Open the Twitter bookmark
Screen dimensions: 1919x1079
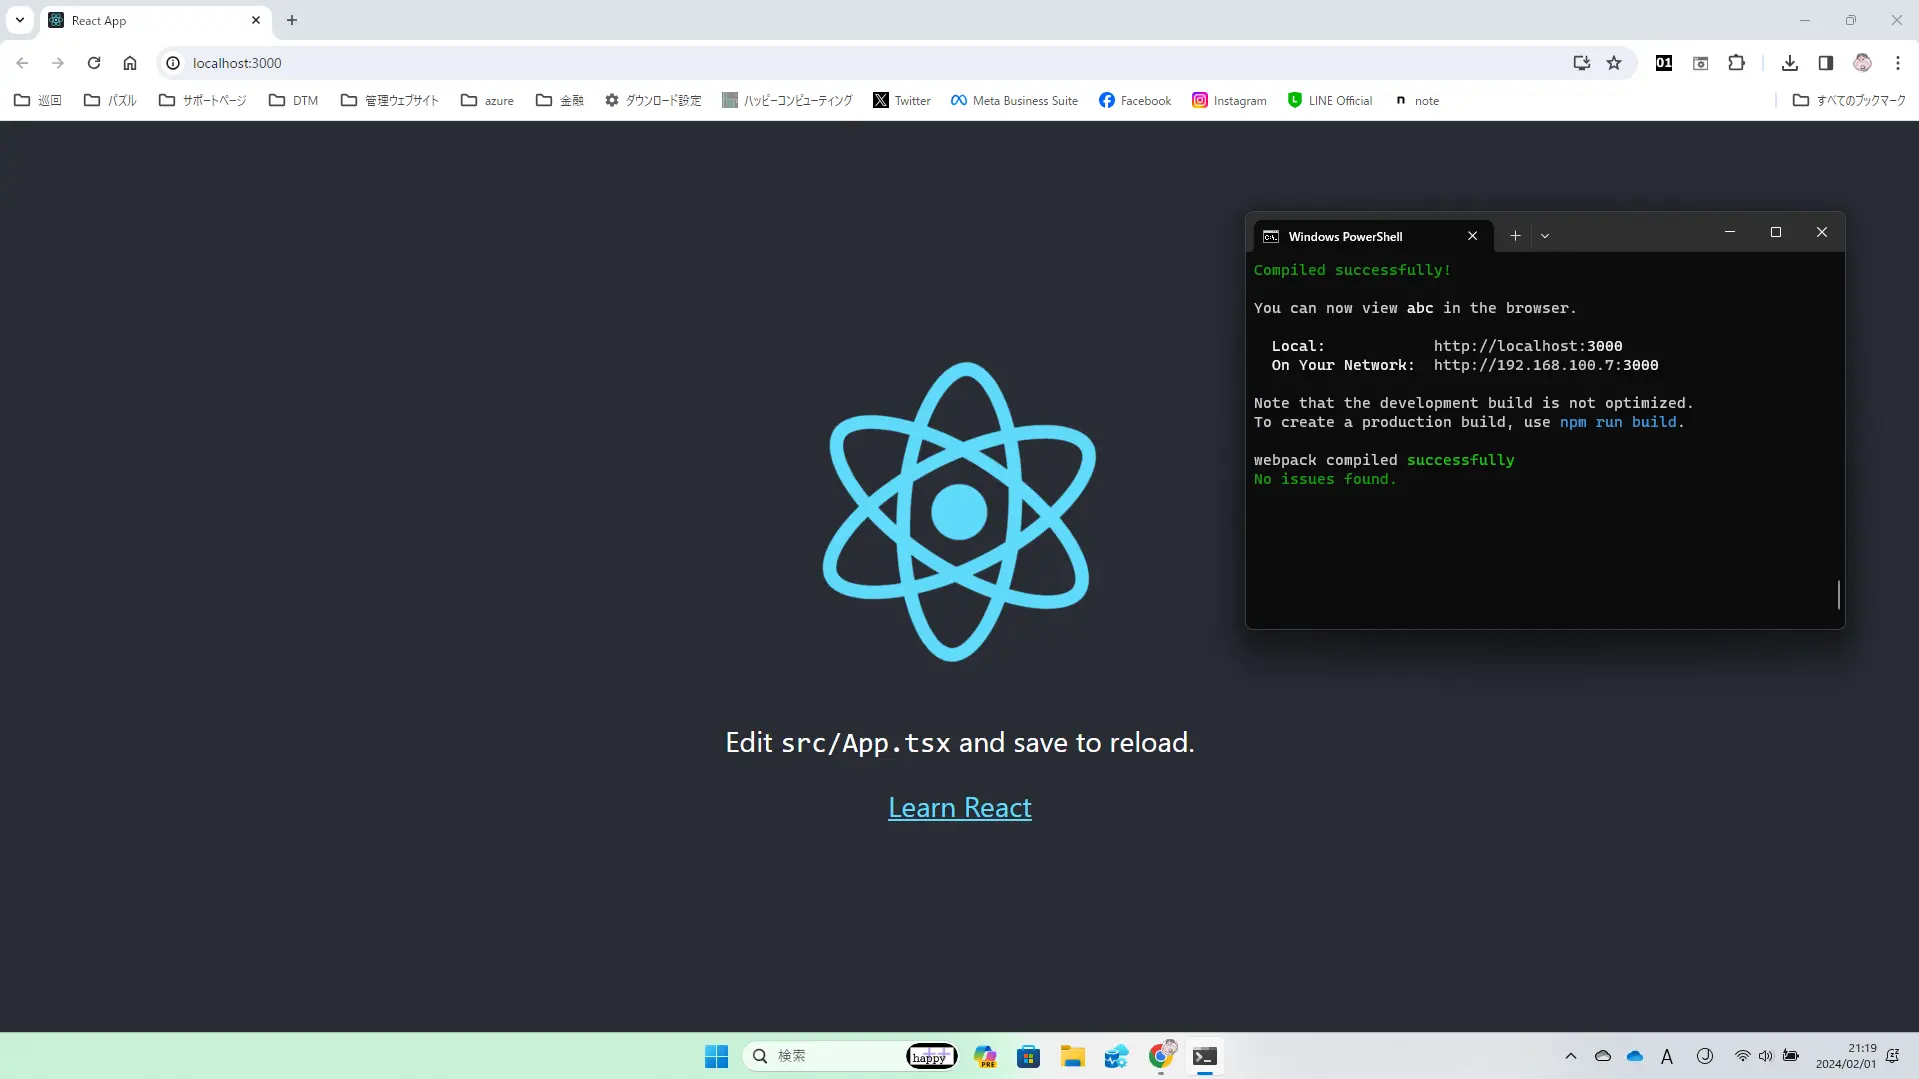[x=902, y=100]
